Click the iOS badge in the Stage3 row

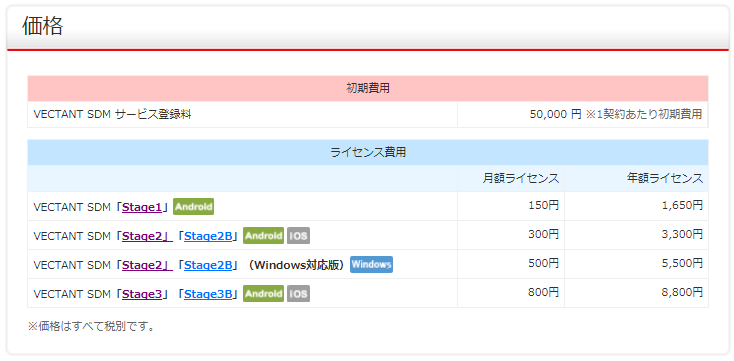point(298,294)
